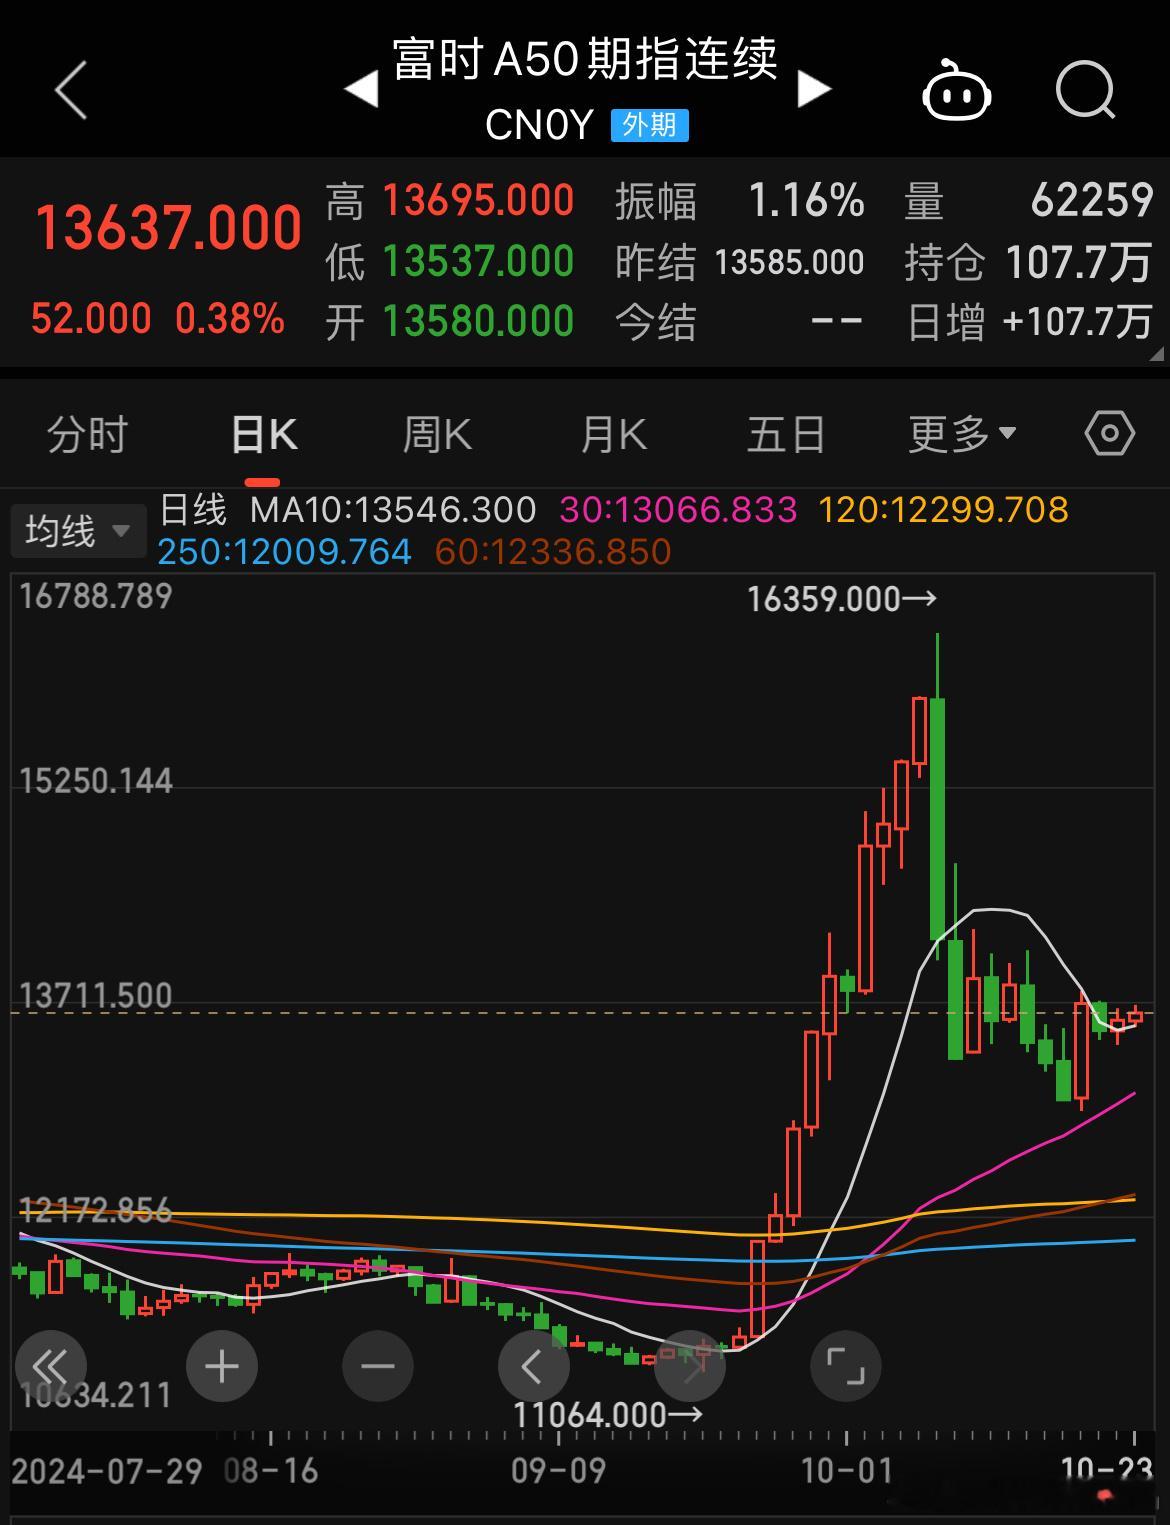Tap the percent change 0.38%
This screenshot has height=1525, width=1170.
click(x=230, y=319)
